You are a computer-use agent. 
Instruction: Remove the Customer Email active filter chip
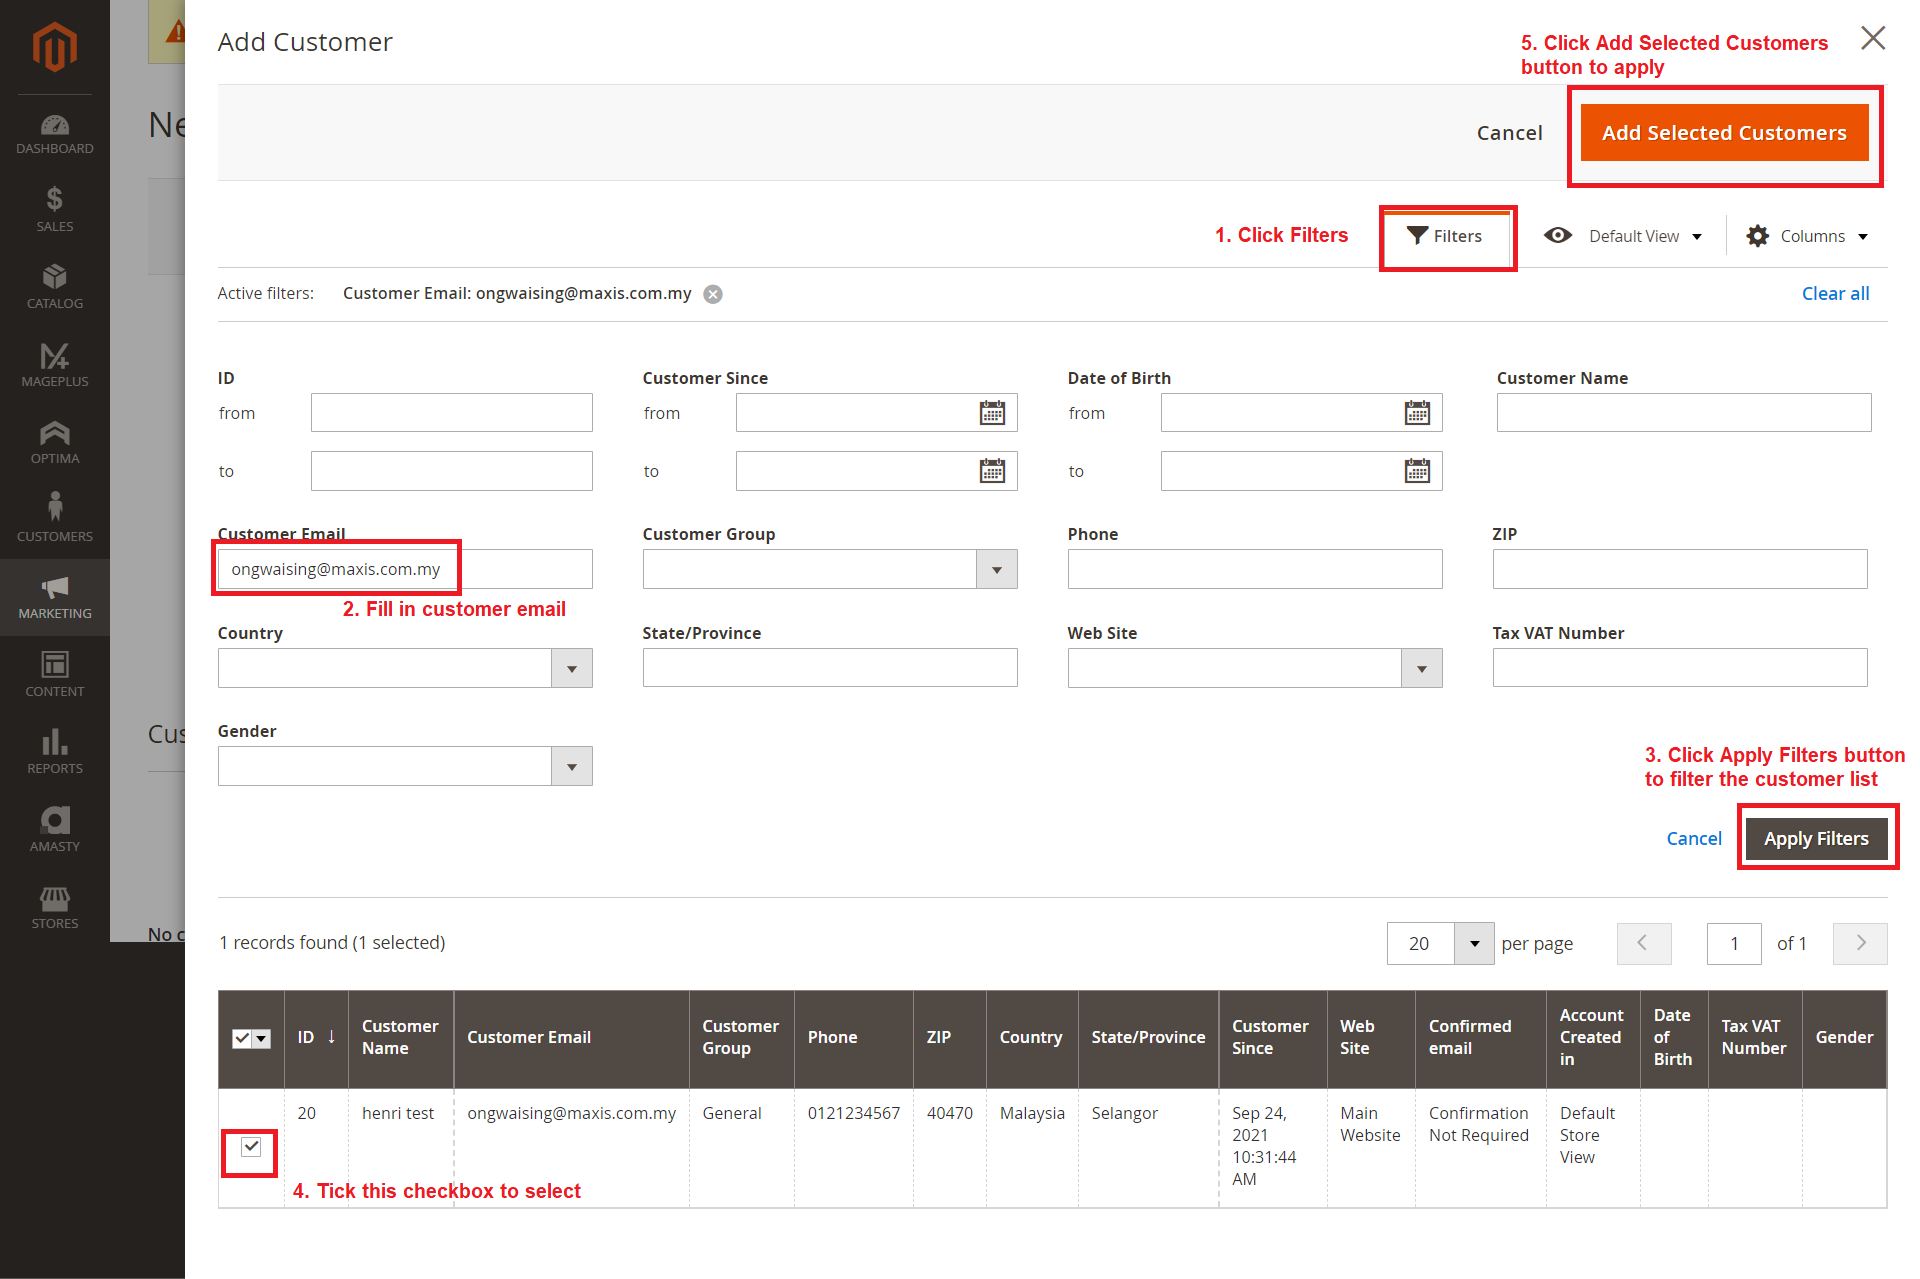(713, 294)
